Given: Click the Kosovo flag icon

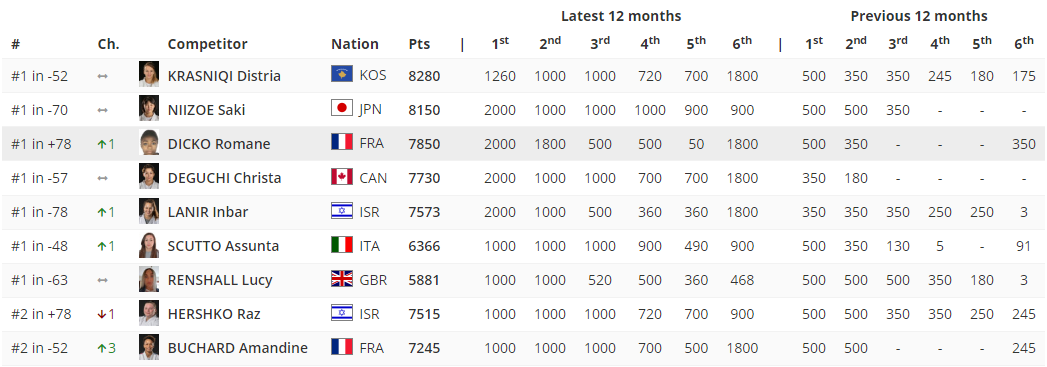Looking at the screenshot, I should coord(342,74).
